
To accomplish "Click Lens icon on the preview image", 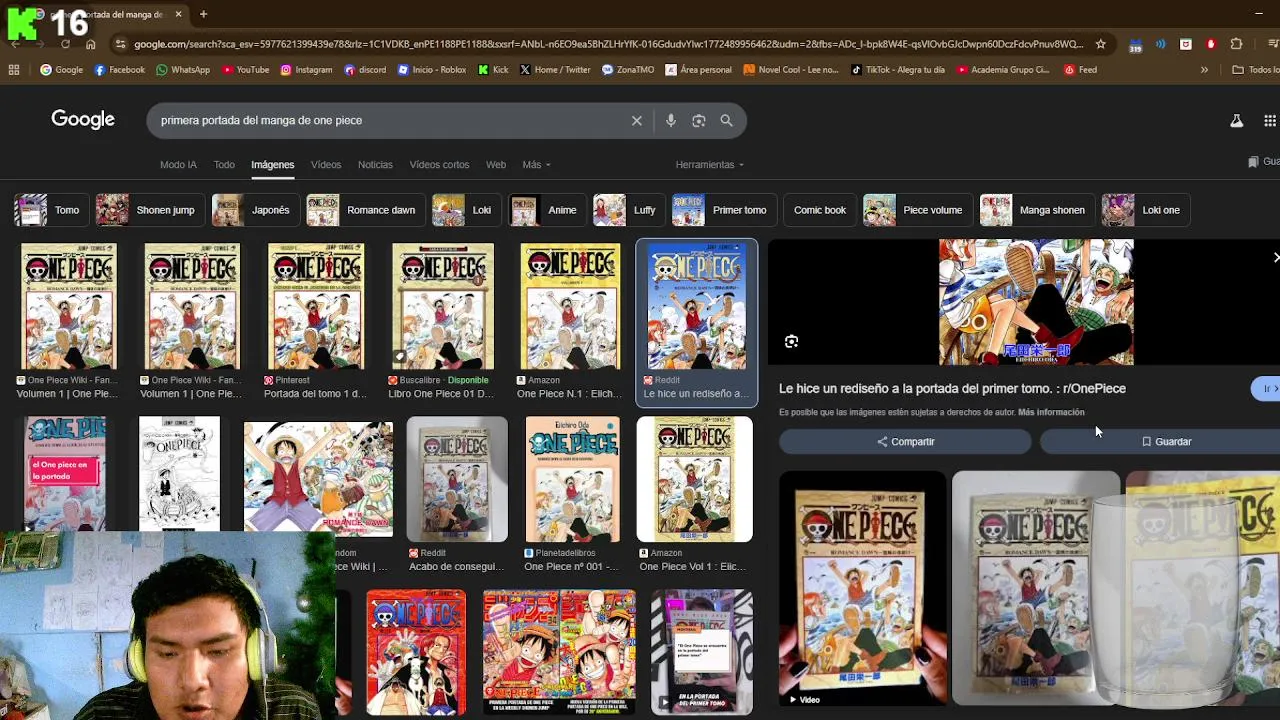I will pyautogui.click(x=791, y=342).
